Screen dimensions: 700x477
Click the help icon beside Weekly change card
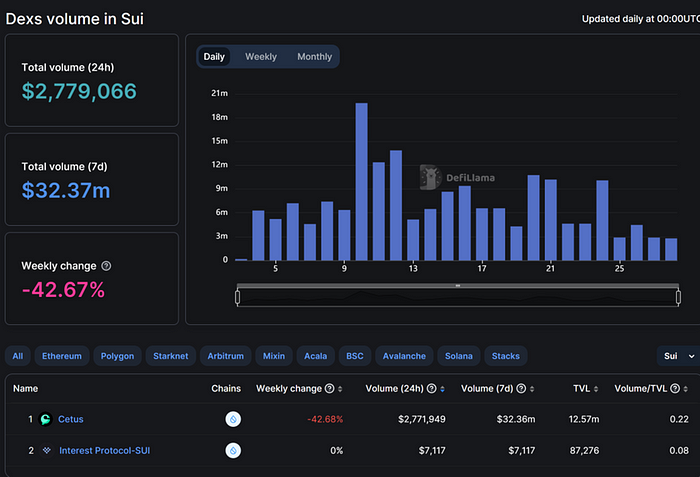[x=107, y=266]
